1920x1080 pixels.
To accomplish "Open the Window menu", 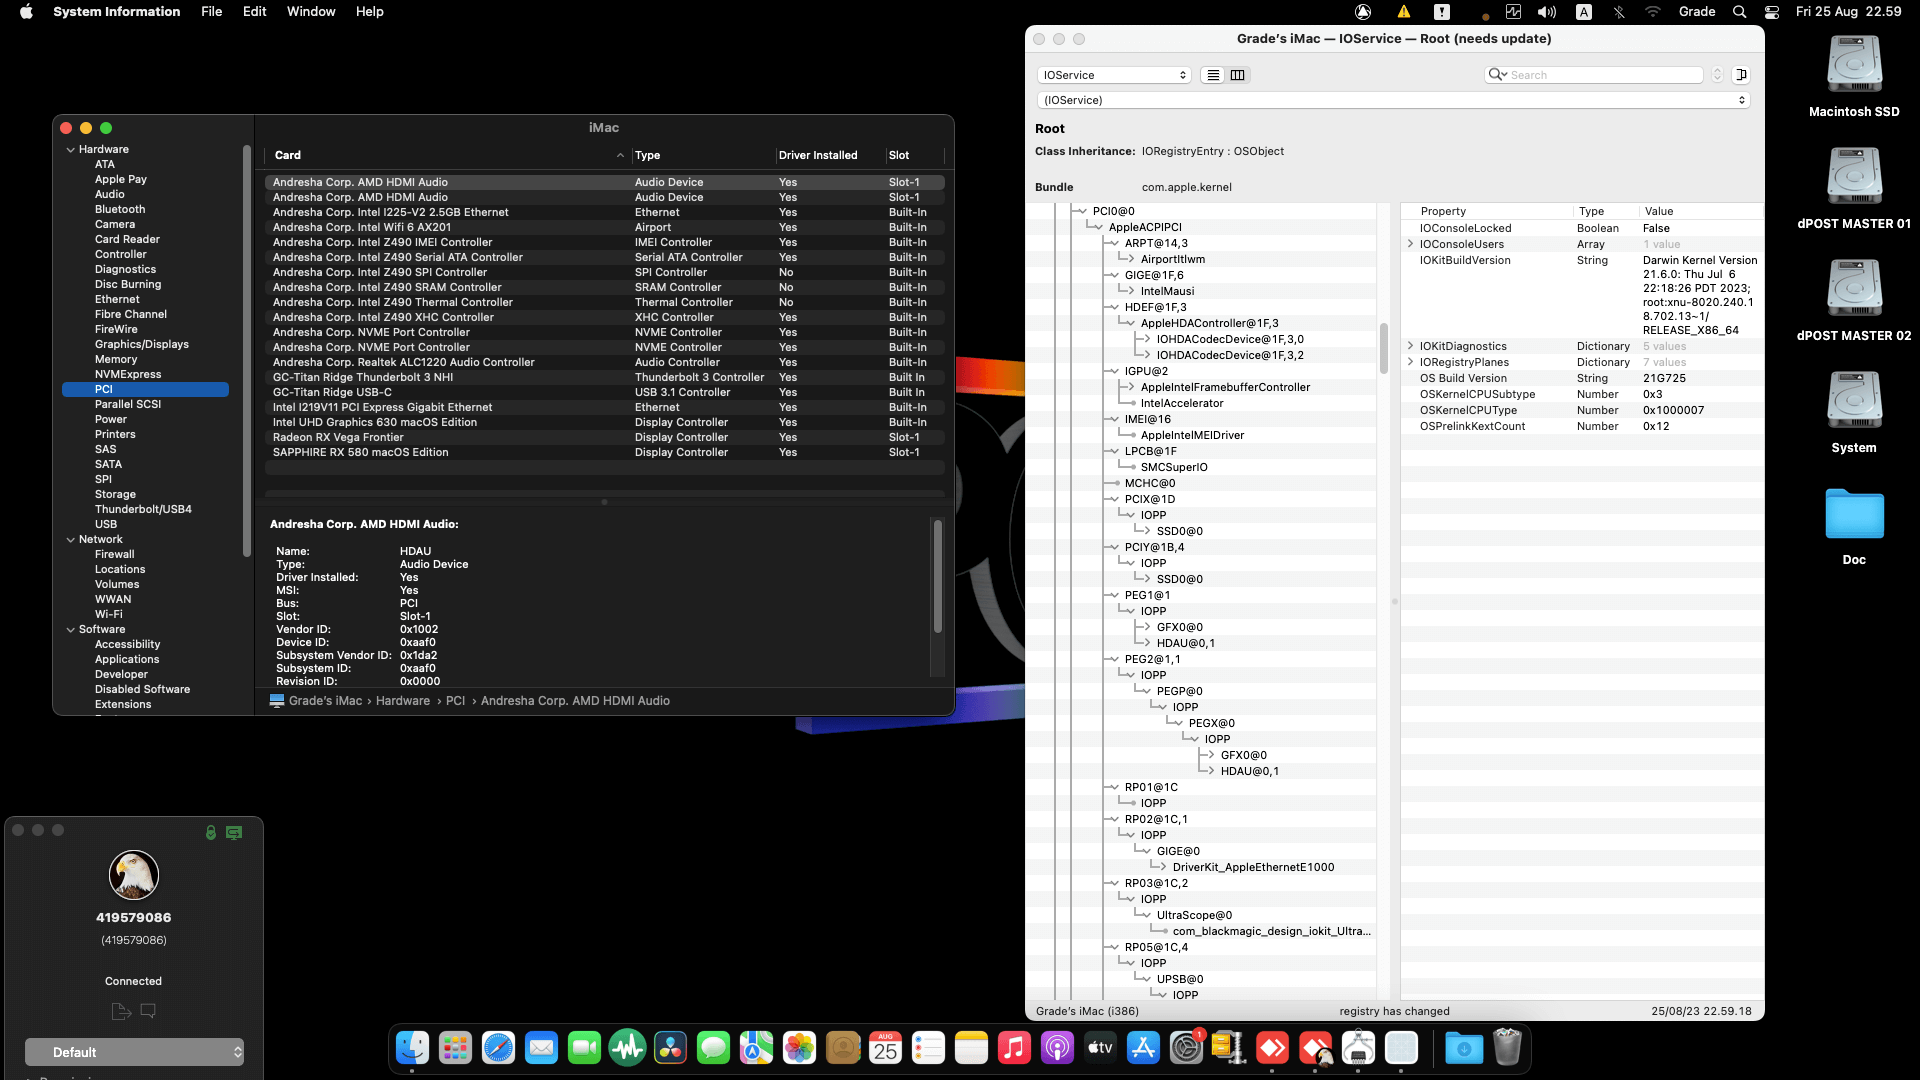I will pyautogui.click(x=311, y=12).
